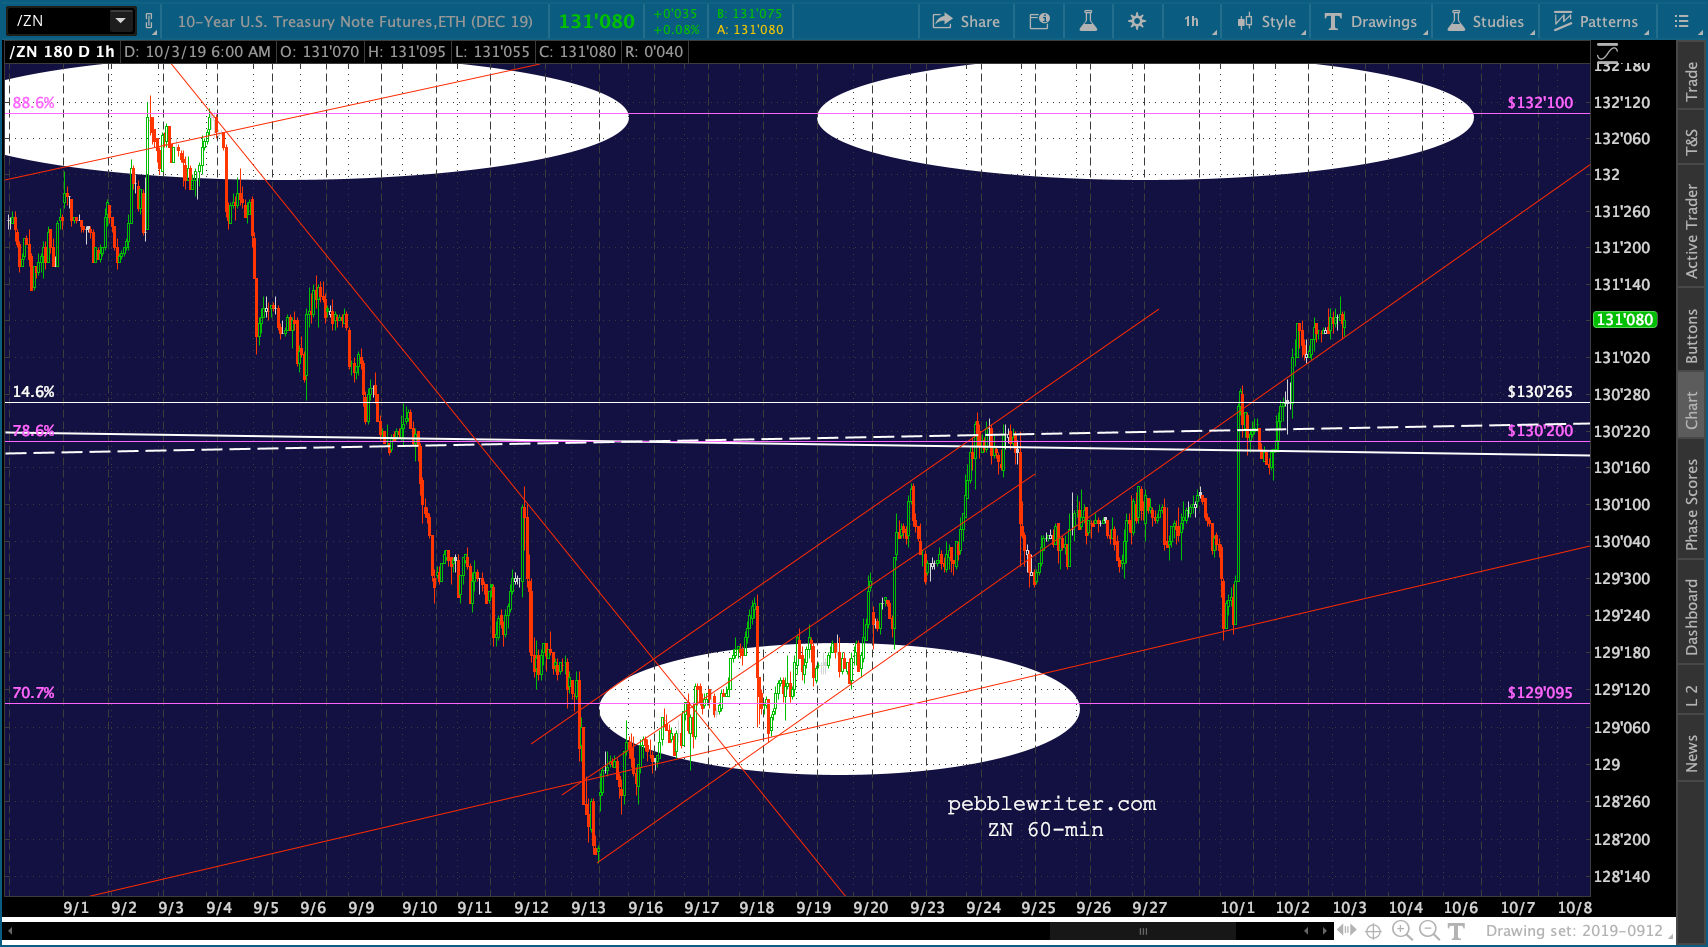Click the /ZN 180 D 1h chart label
This screenshot has height=947, width=1708.
(x=63, y=52)
